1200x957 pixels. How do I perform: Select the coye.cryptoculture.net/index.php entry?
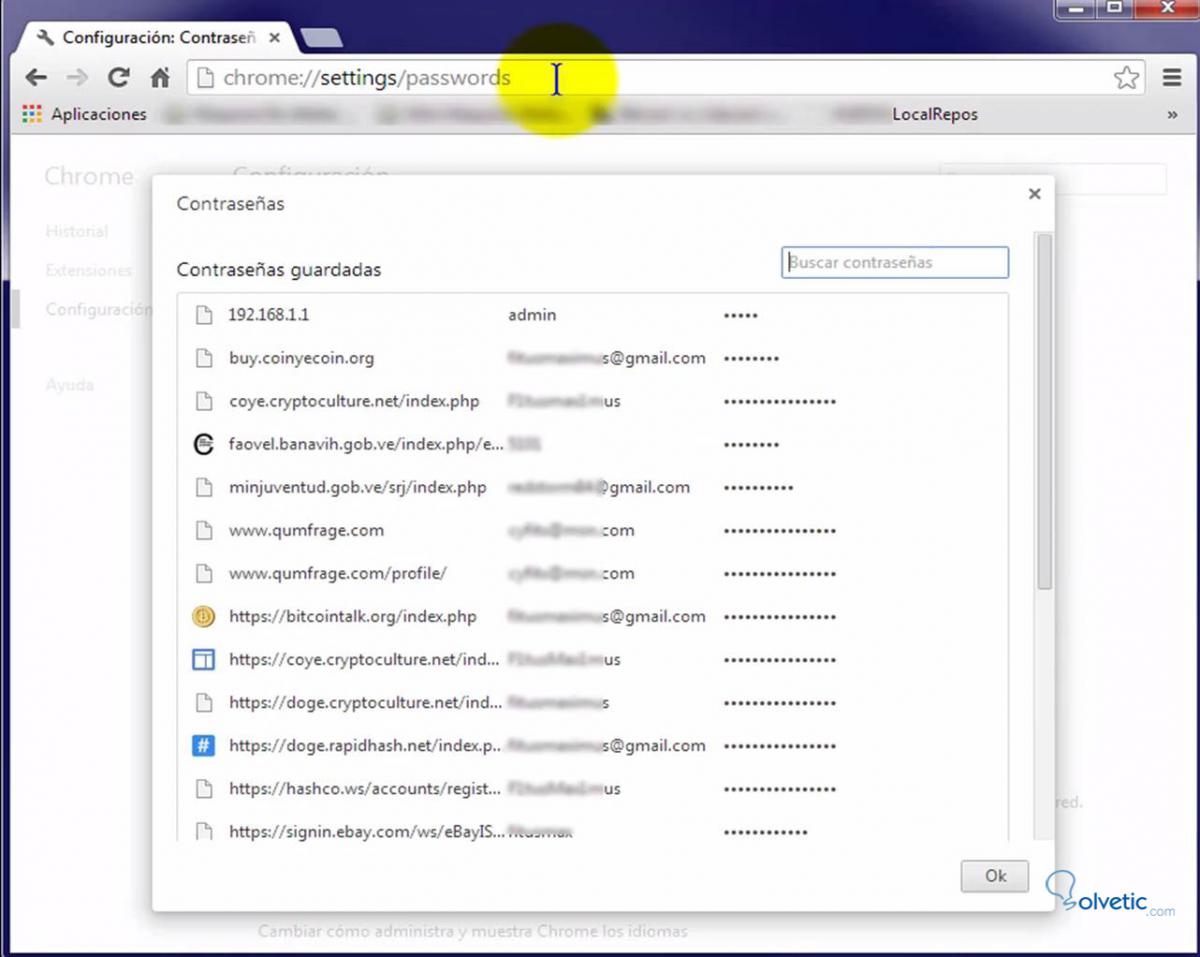(593, 401)
